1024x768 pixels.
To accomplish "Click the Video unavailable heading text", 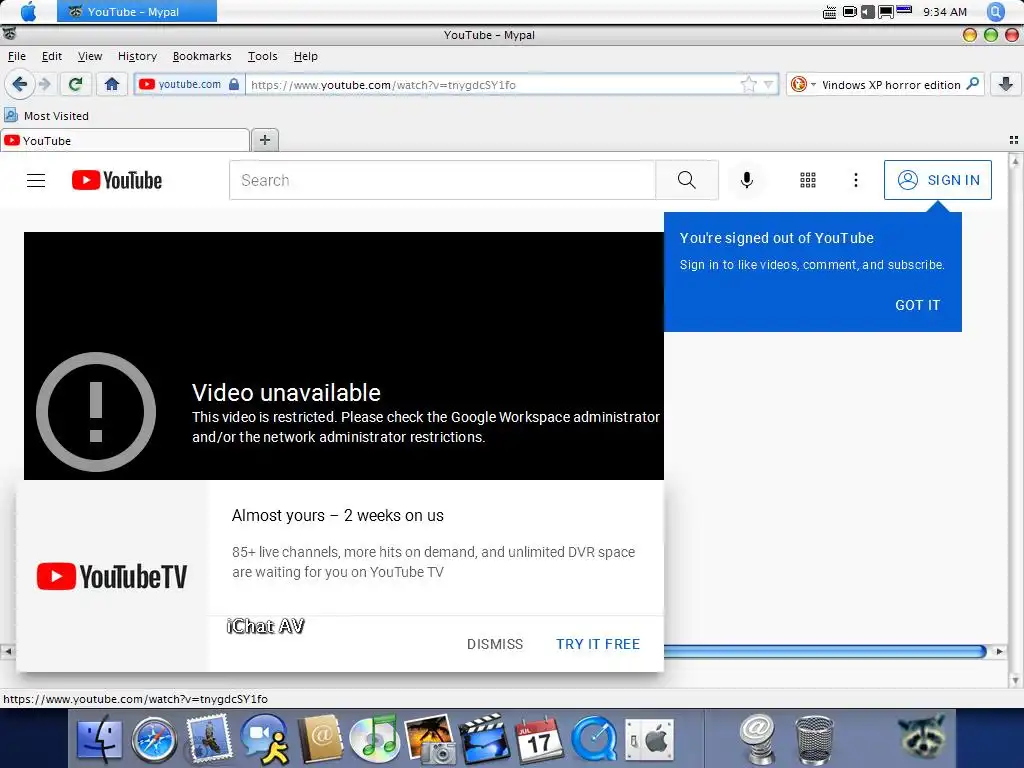I will coord(286,392).
